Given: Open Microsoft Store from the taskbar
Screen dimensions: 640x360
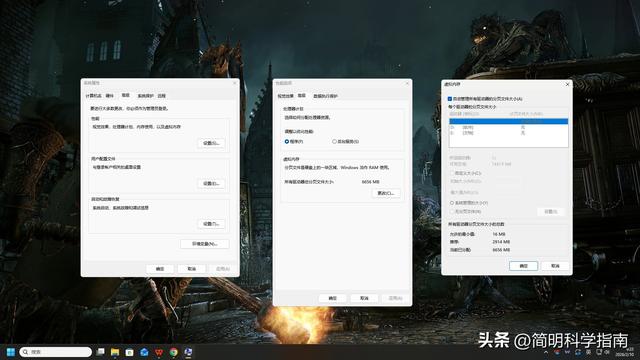Looking at the screenshot, I should pos(129,352).
